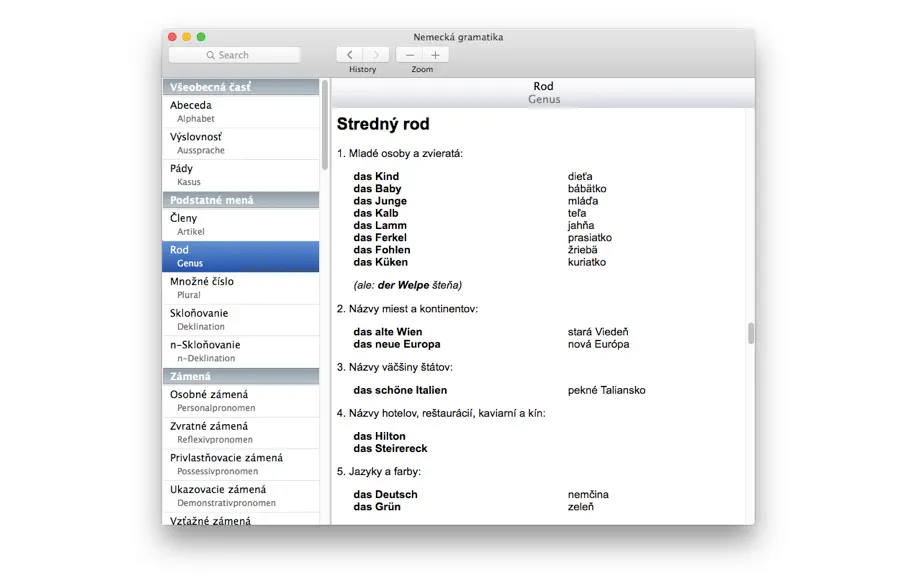Click das Hilton
Screen dimensions: 922x576
(379, 436)
